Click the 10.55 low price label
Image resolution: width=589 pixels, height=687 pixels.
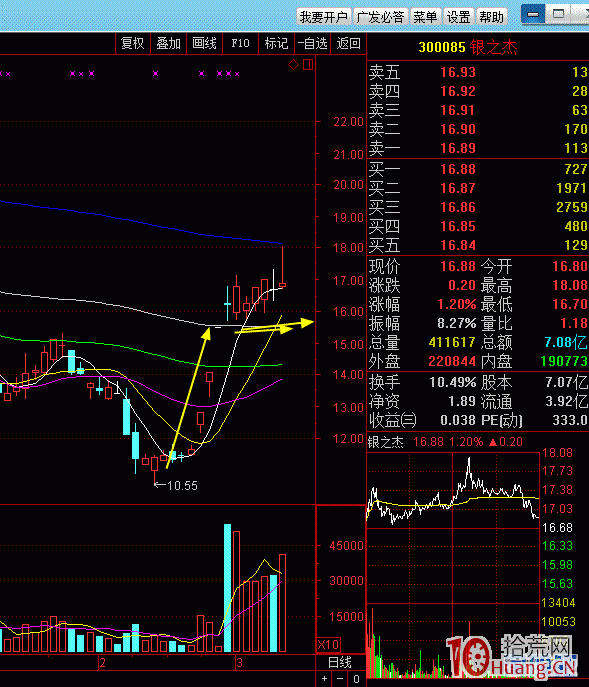click(x=182, y=485)
